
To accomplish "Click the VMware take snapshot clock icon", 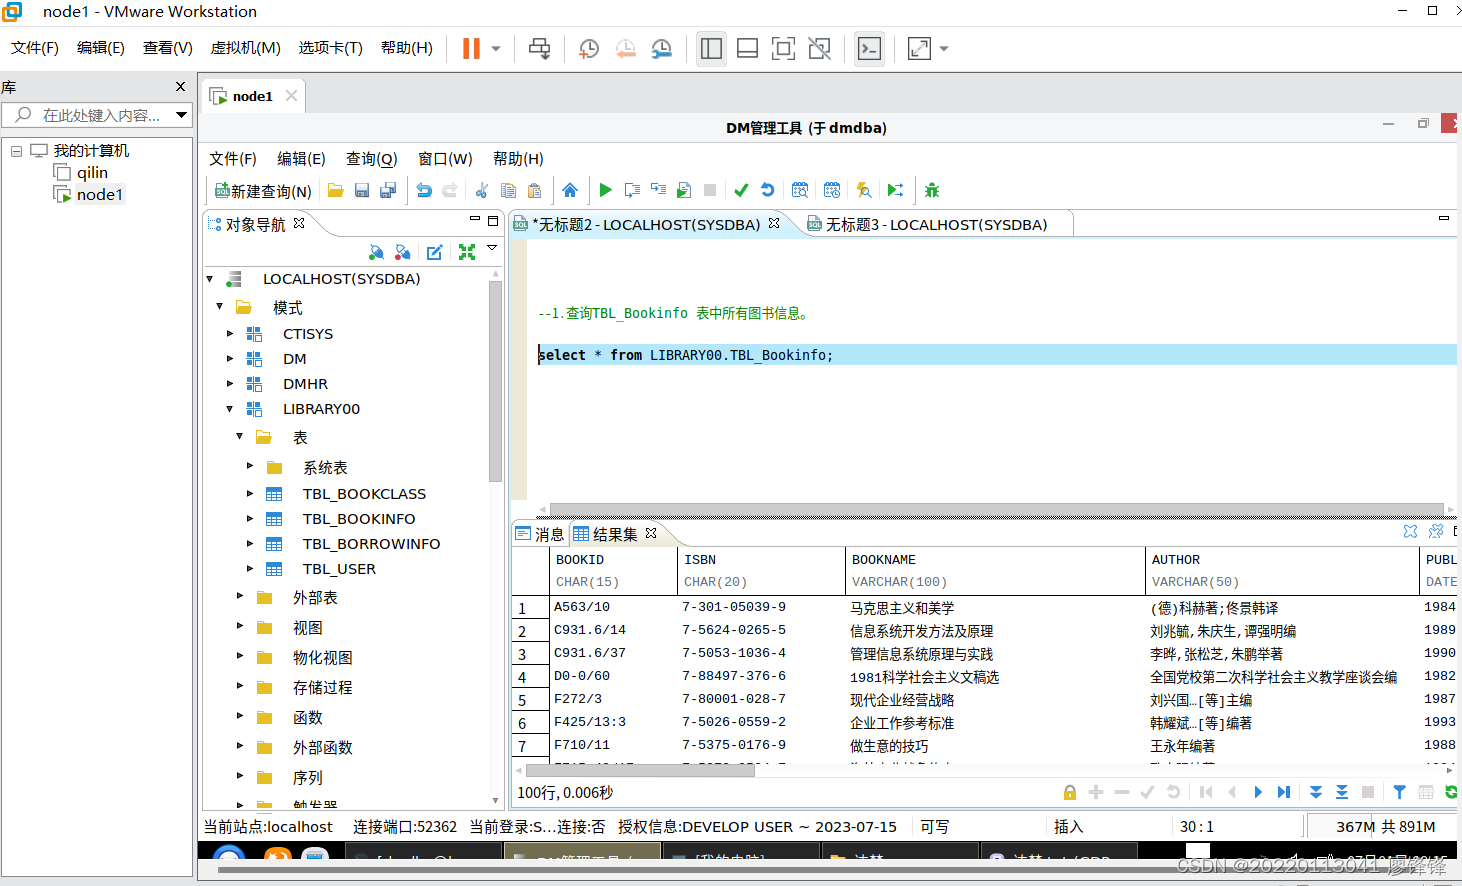I will click(589, 48).
